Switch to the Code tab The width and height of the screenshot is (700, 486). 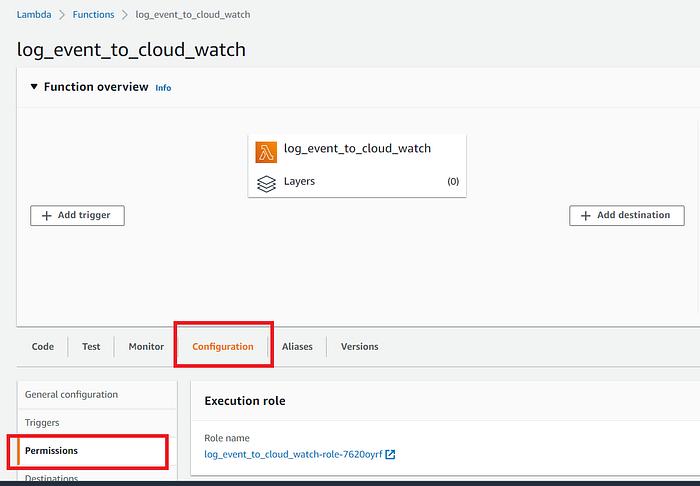pos(43,347)
